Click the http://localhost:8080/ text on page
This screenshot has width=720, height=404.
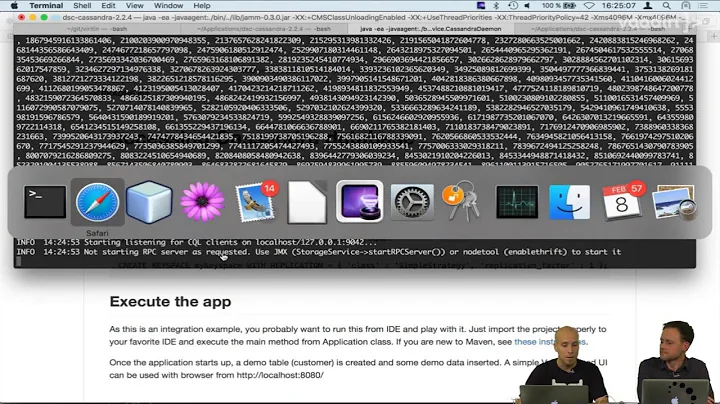(280, 375)
